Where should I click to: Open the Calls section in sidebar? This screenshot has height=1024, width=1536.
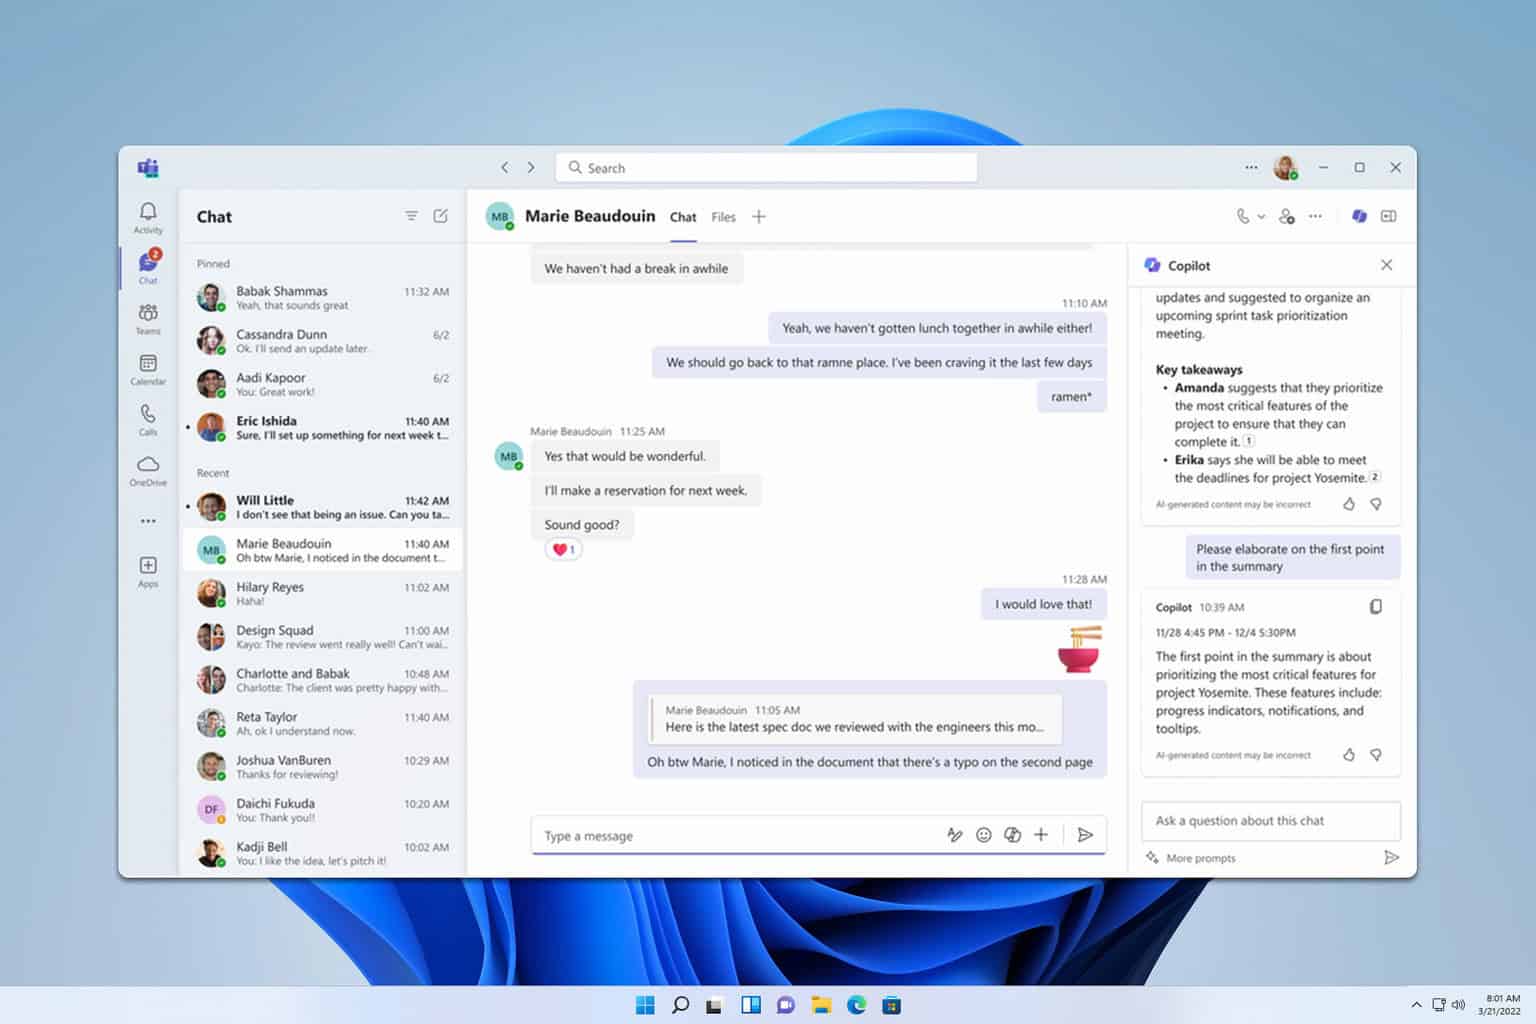pos(148,420)
